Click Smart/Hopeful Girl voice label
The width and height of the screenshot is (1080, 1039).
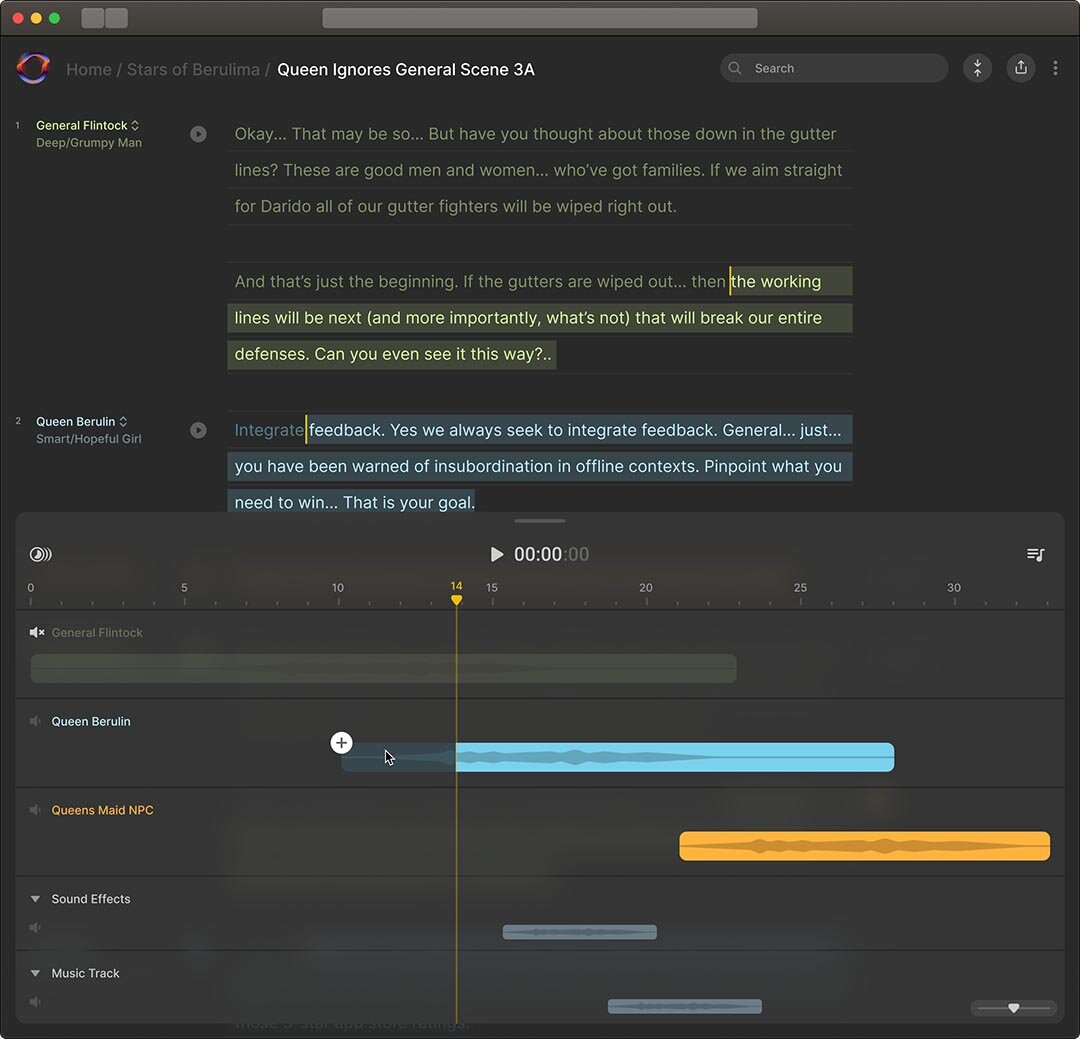(89, 439)
